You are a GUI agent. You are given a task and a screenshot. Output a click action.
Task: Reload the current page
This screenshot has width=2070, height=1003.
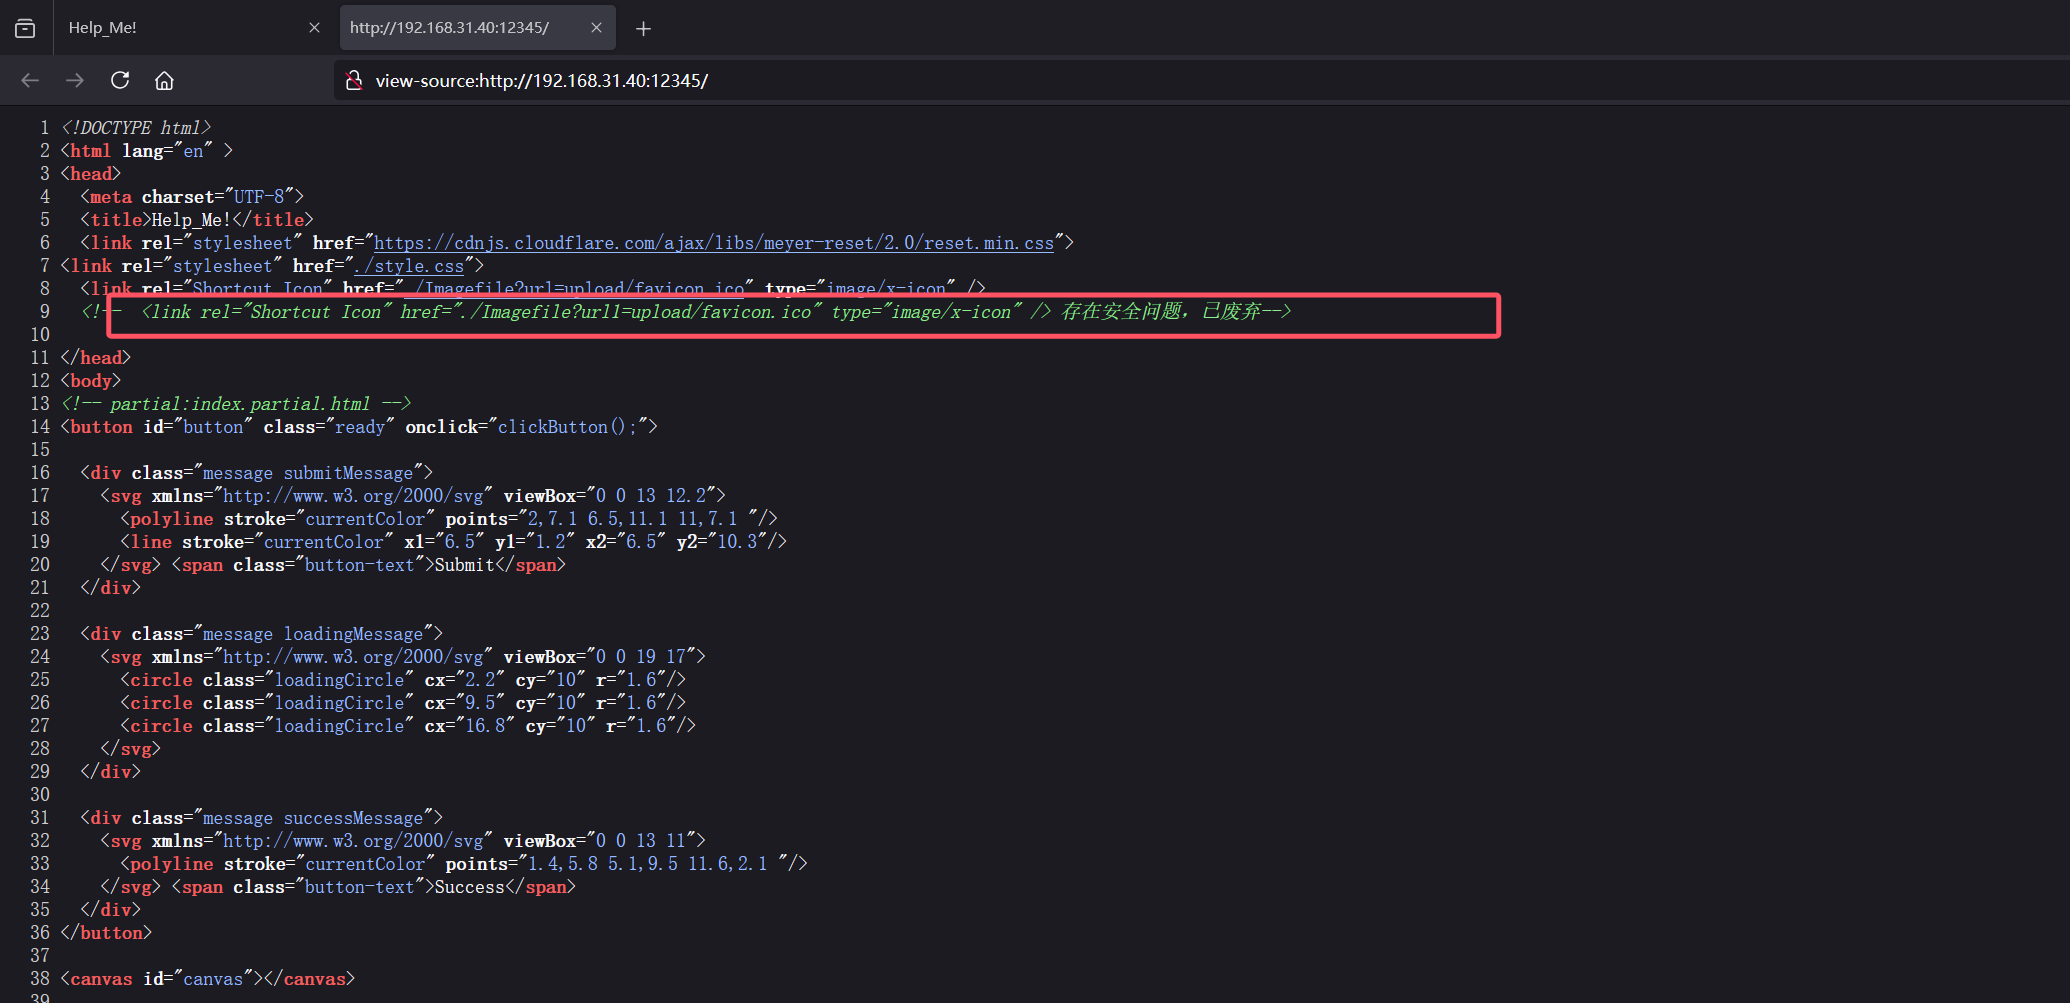pos(120,80)
